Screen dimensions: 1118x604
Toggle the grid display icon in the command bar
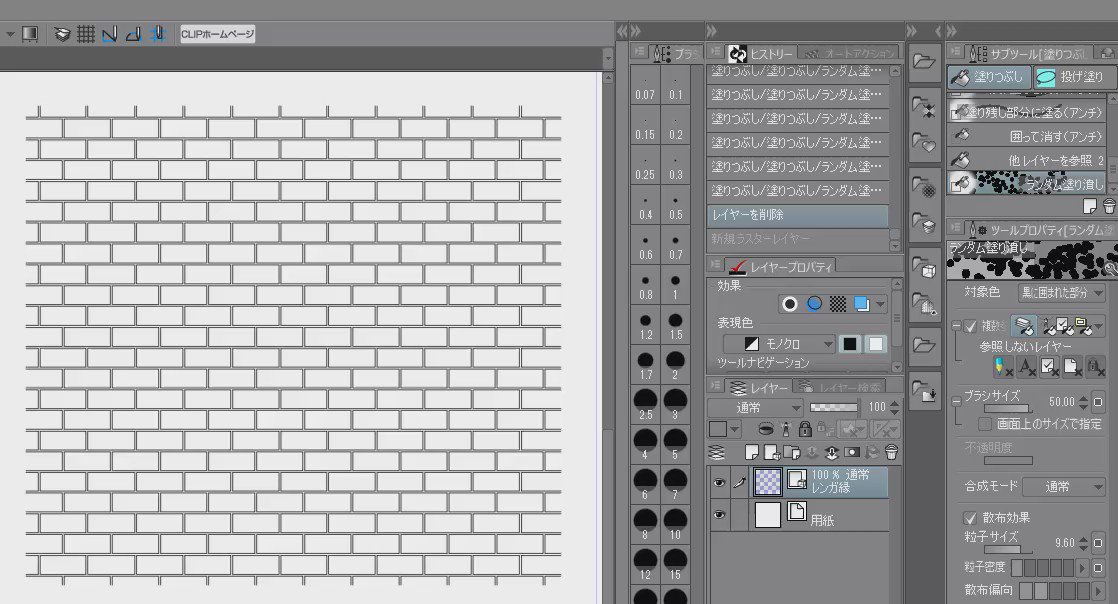[x=86, y=34]
